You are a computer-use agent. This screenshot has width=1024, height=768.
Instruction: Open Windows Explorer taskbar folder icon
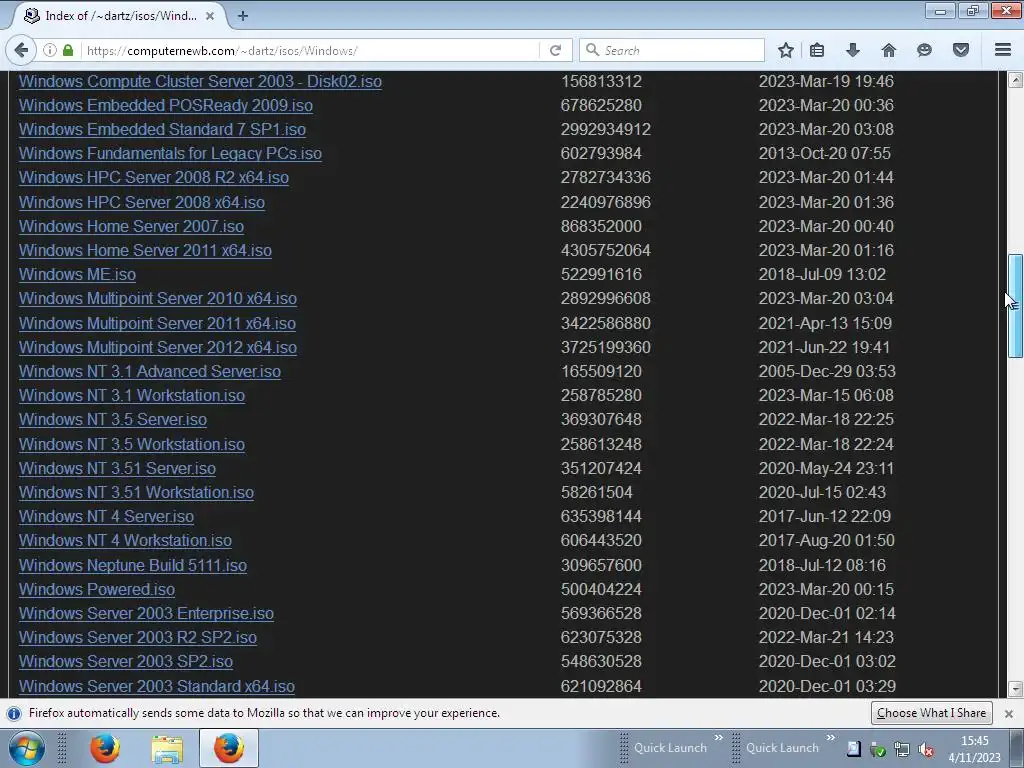167,749
